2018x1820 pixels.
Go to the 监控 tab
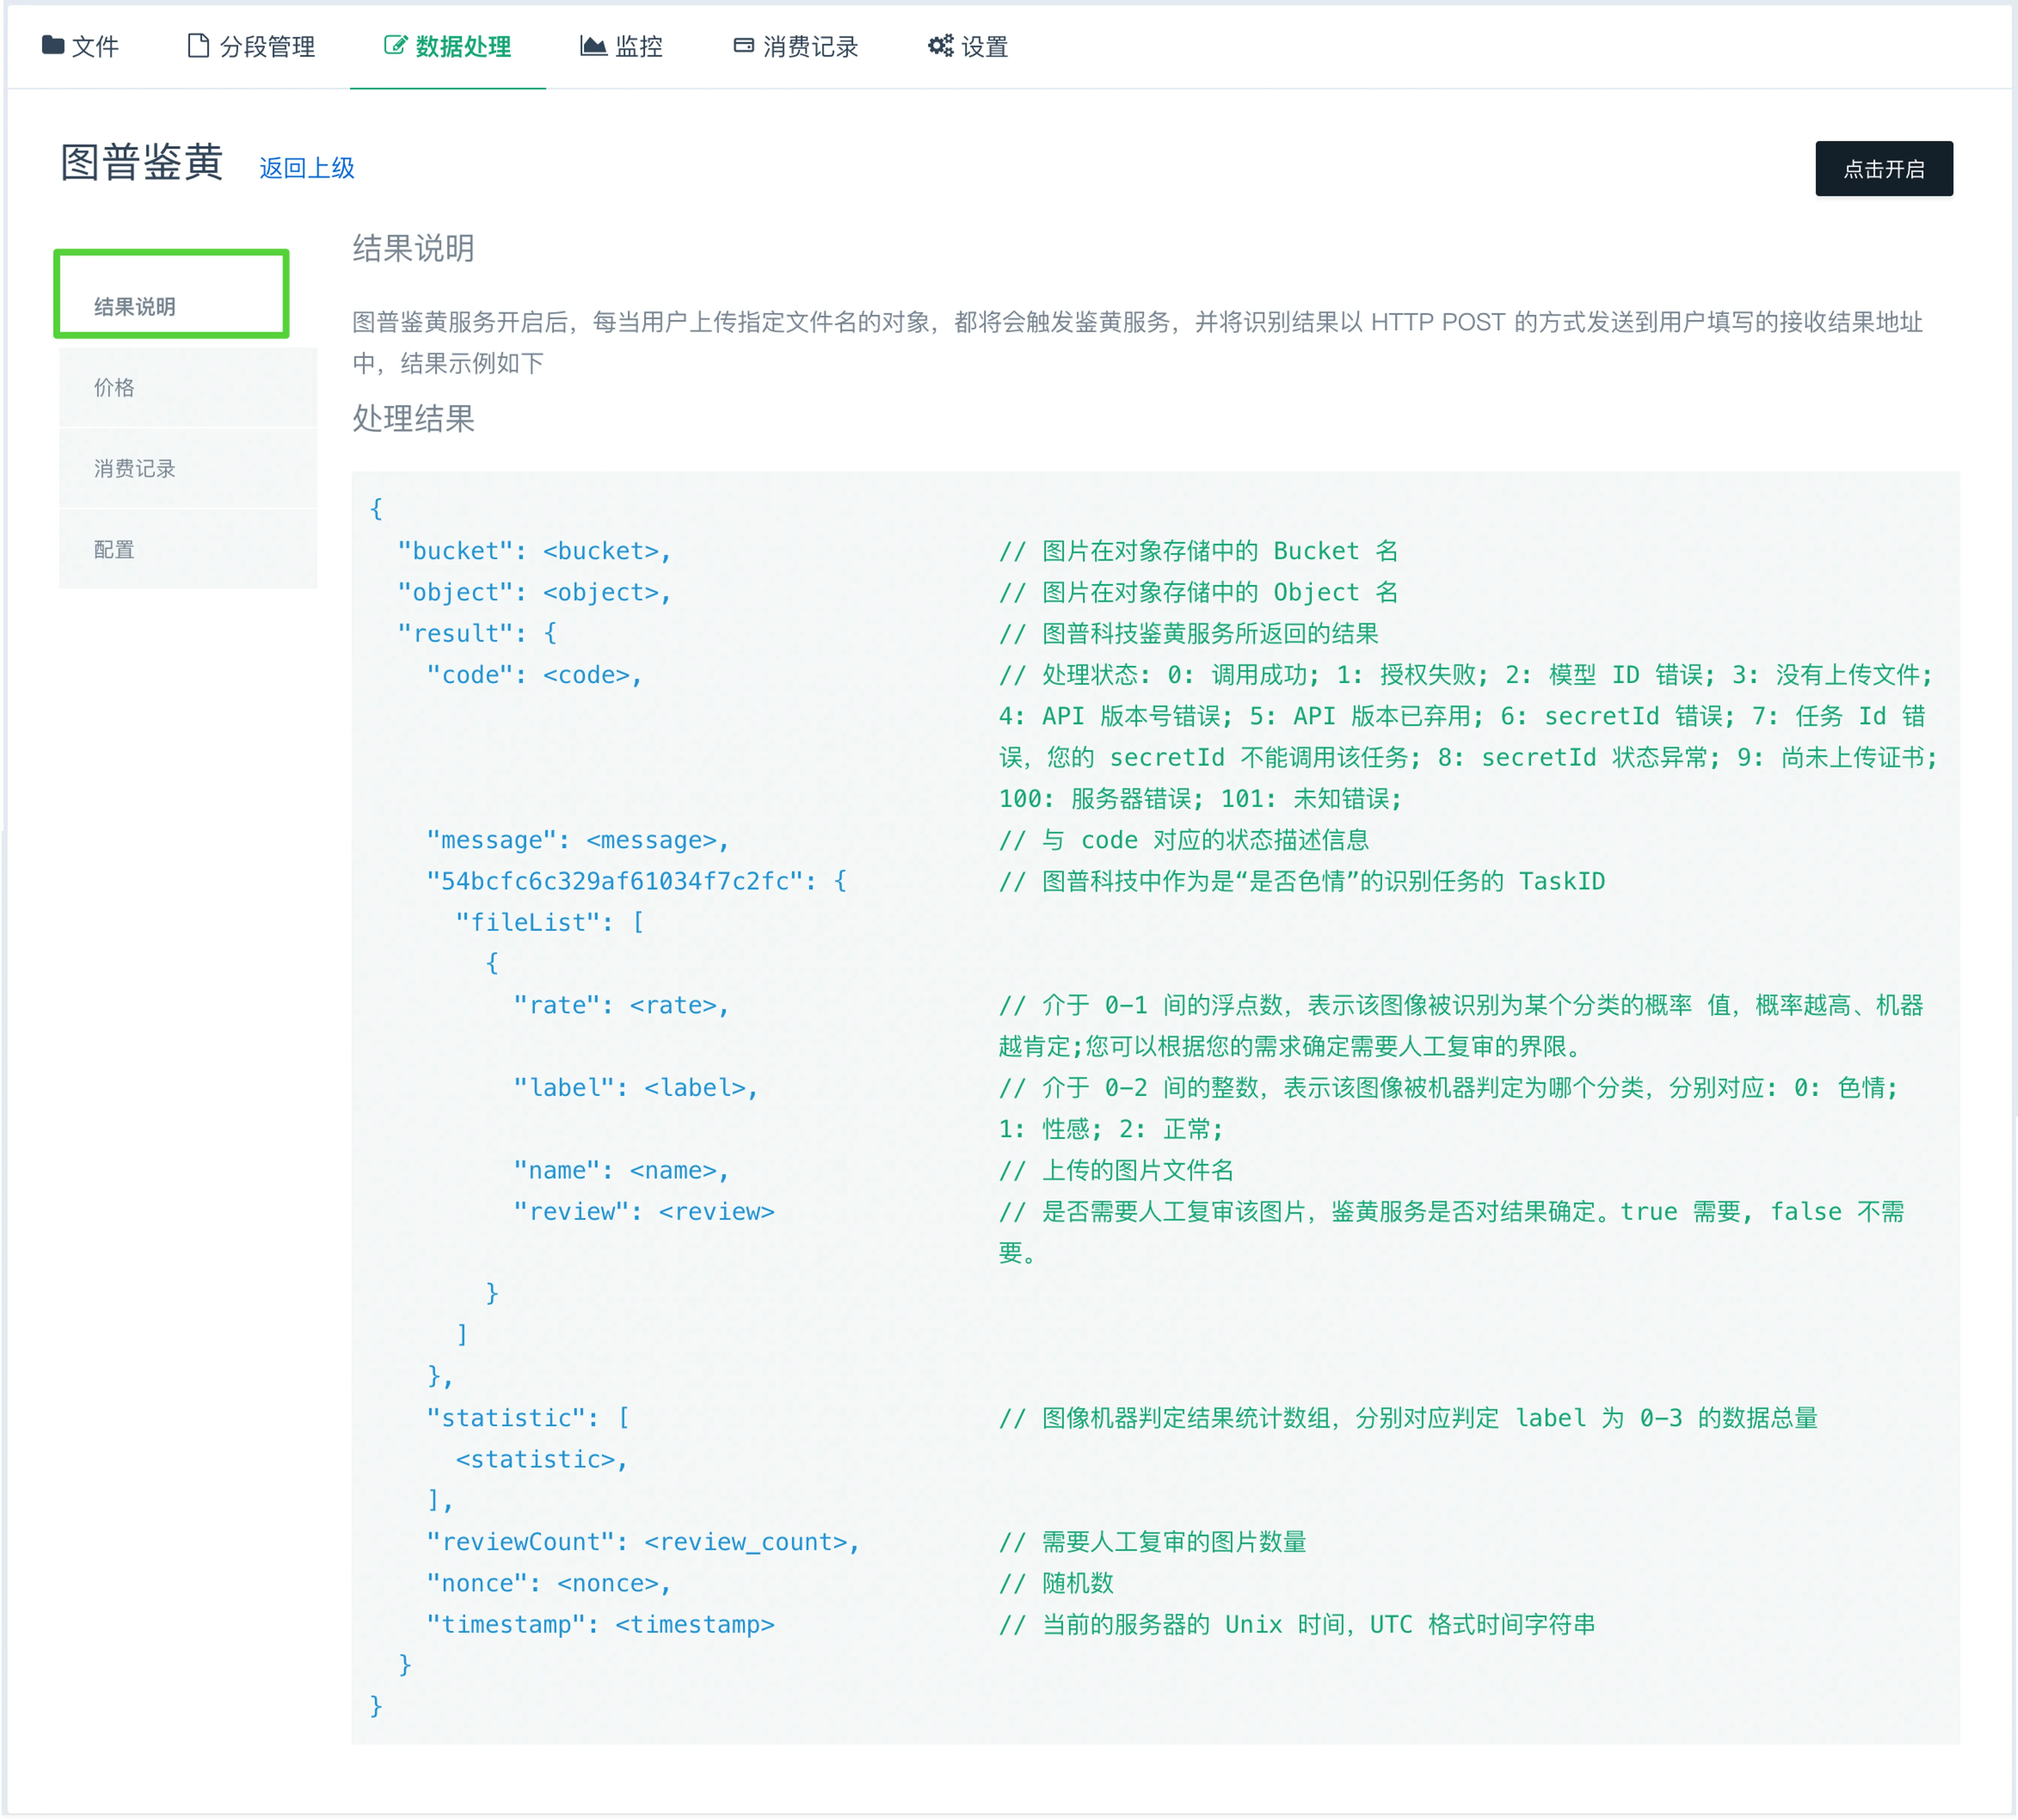(x=621, y=46)
